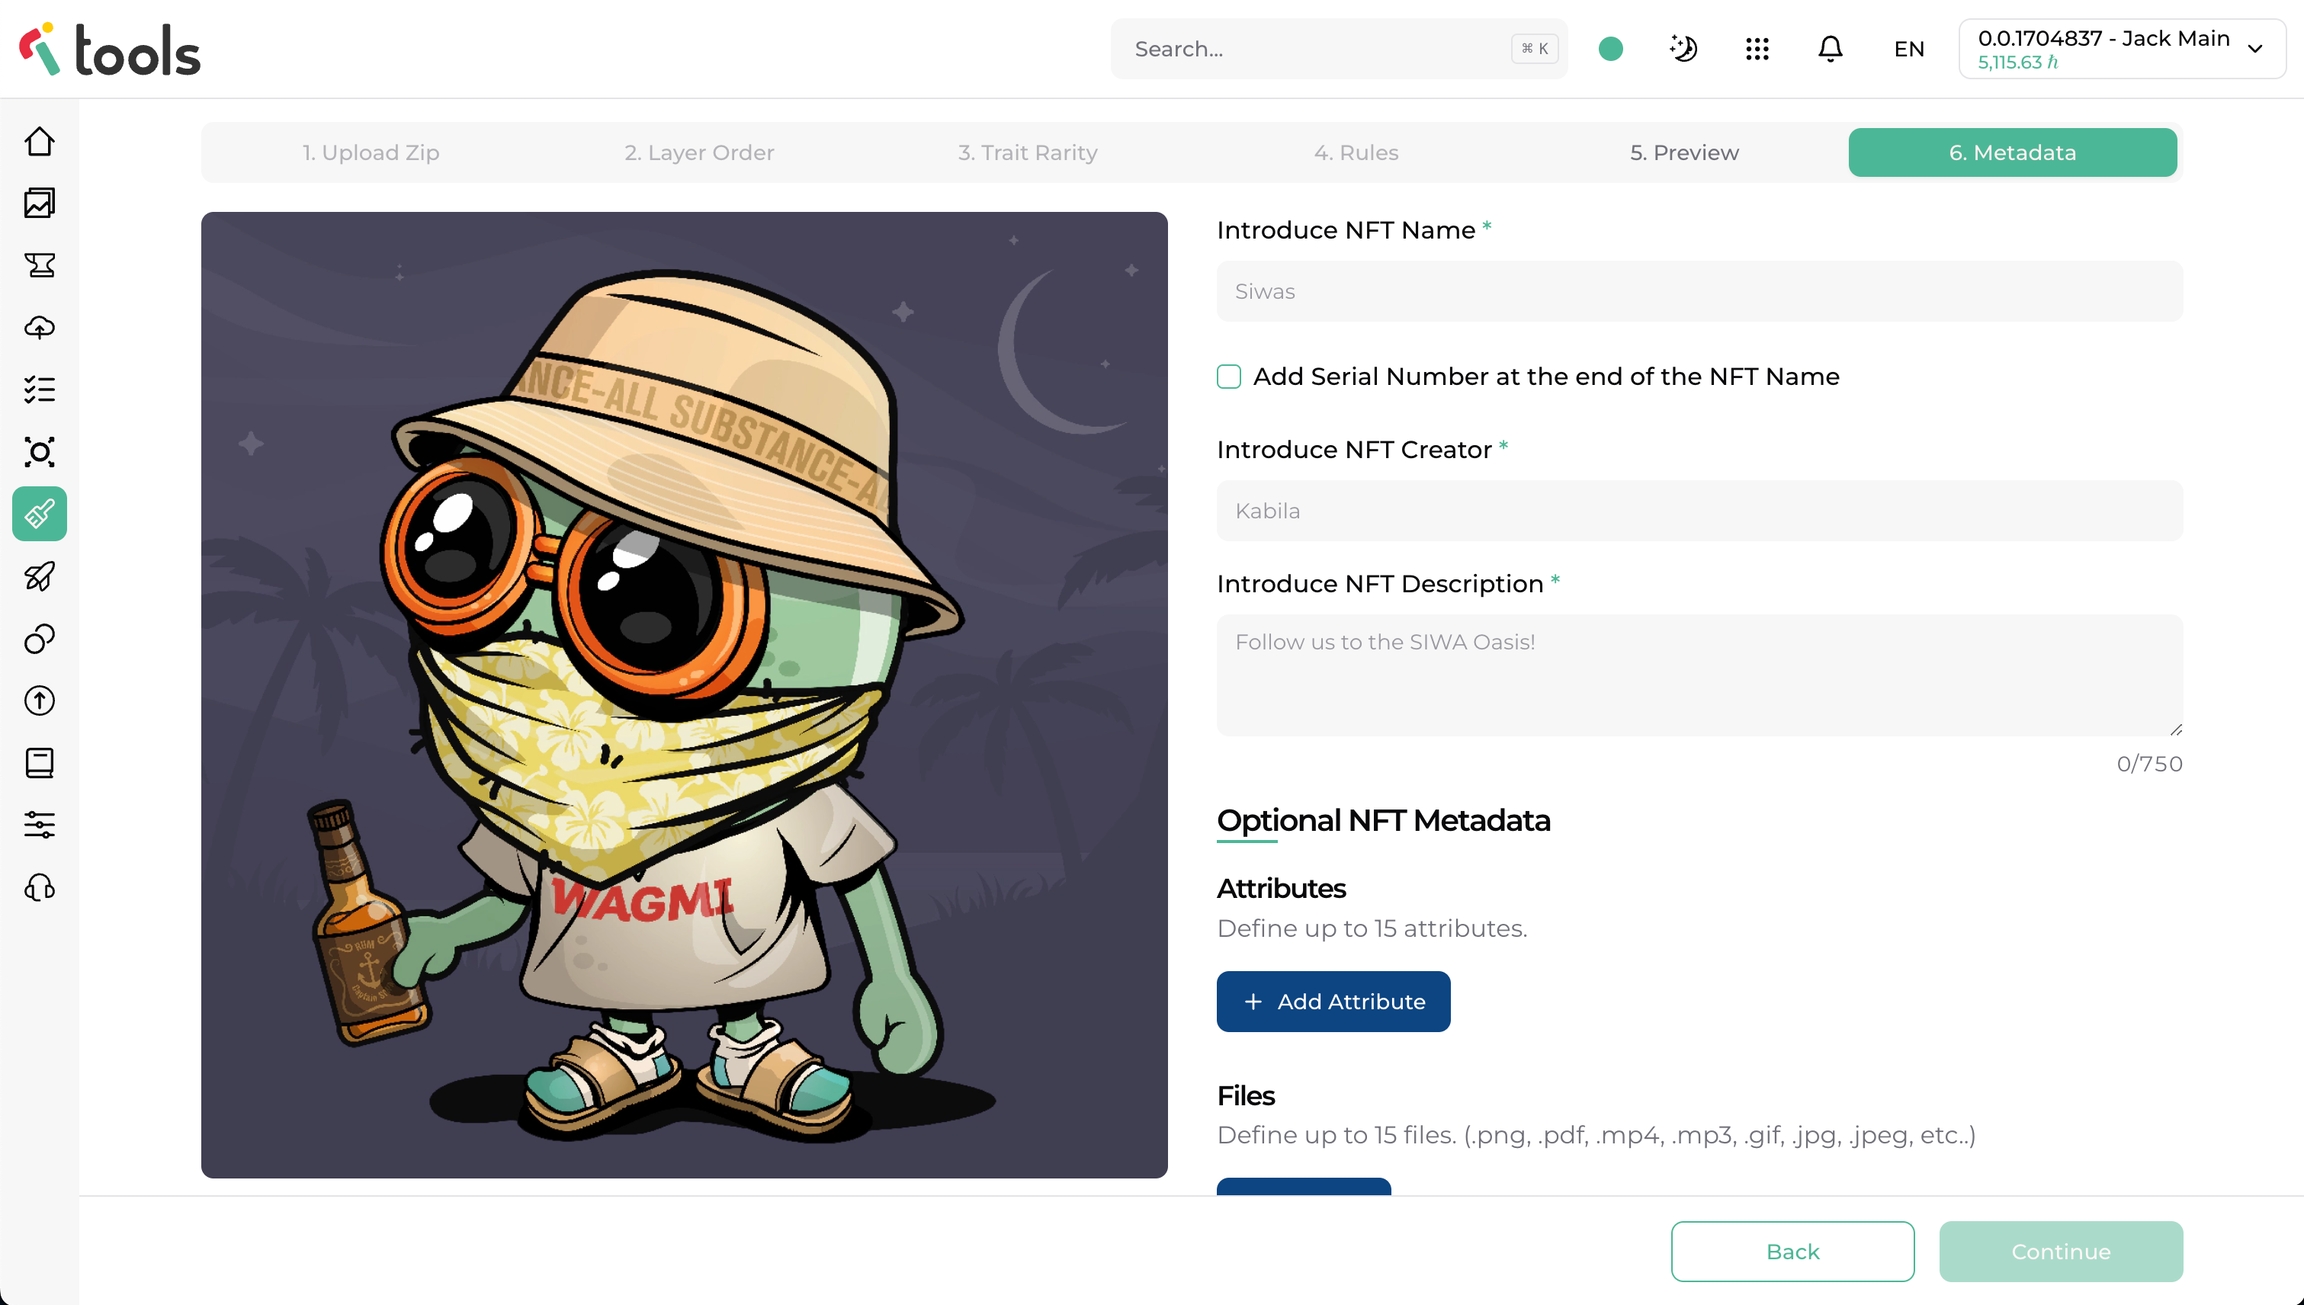Open the rocket launch sidebar icon
The width and height of the screenshot is (2304, 1305).
(39, 577)
